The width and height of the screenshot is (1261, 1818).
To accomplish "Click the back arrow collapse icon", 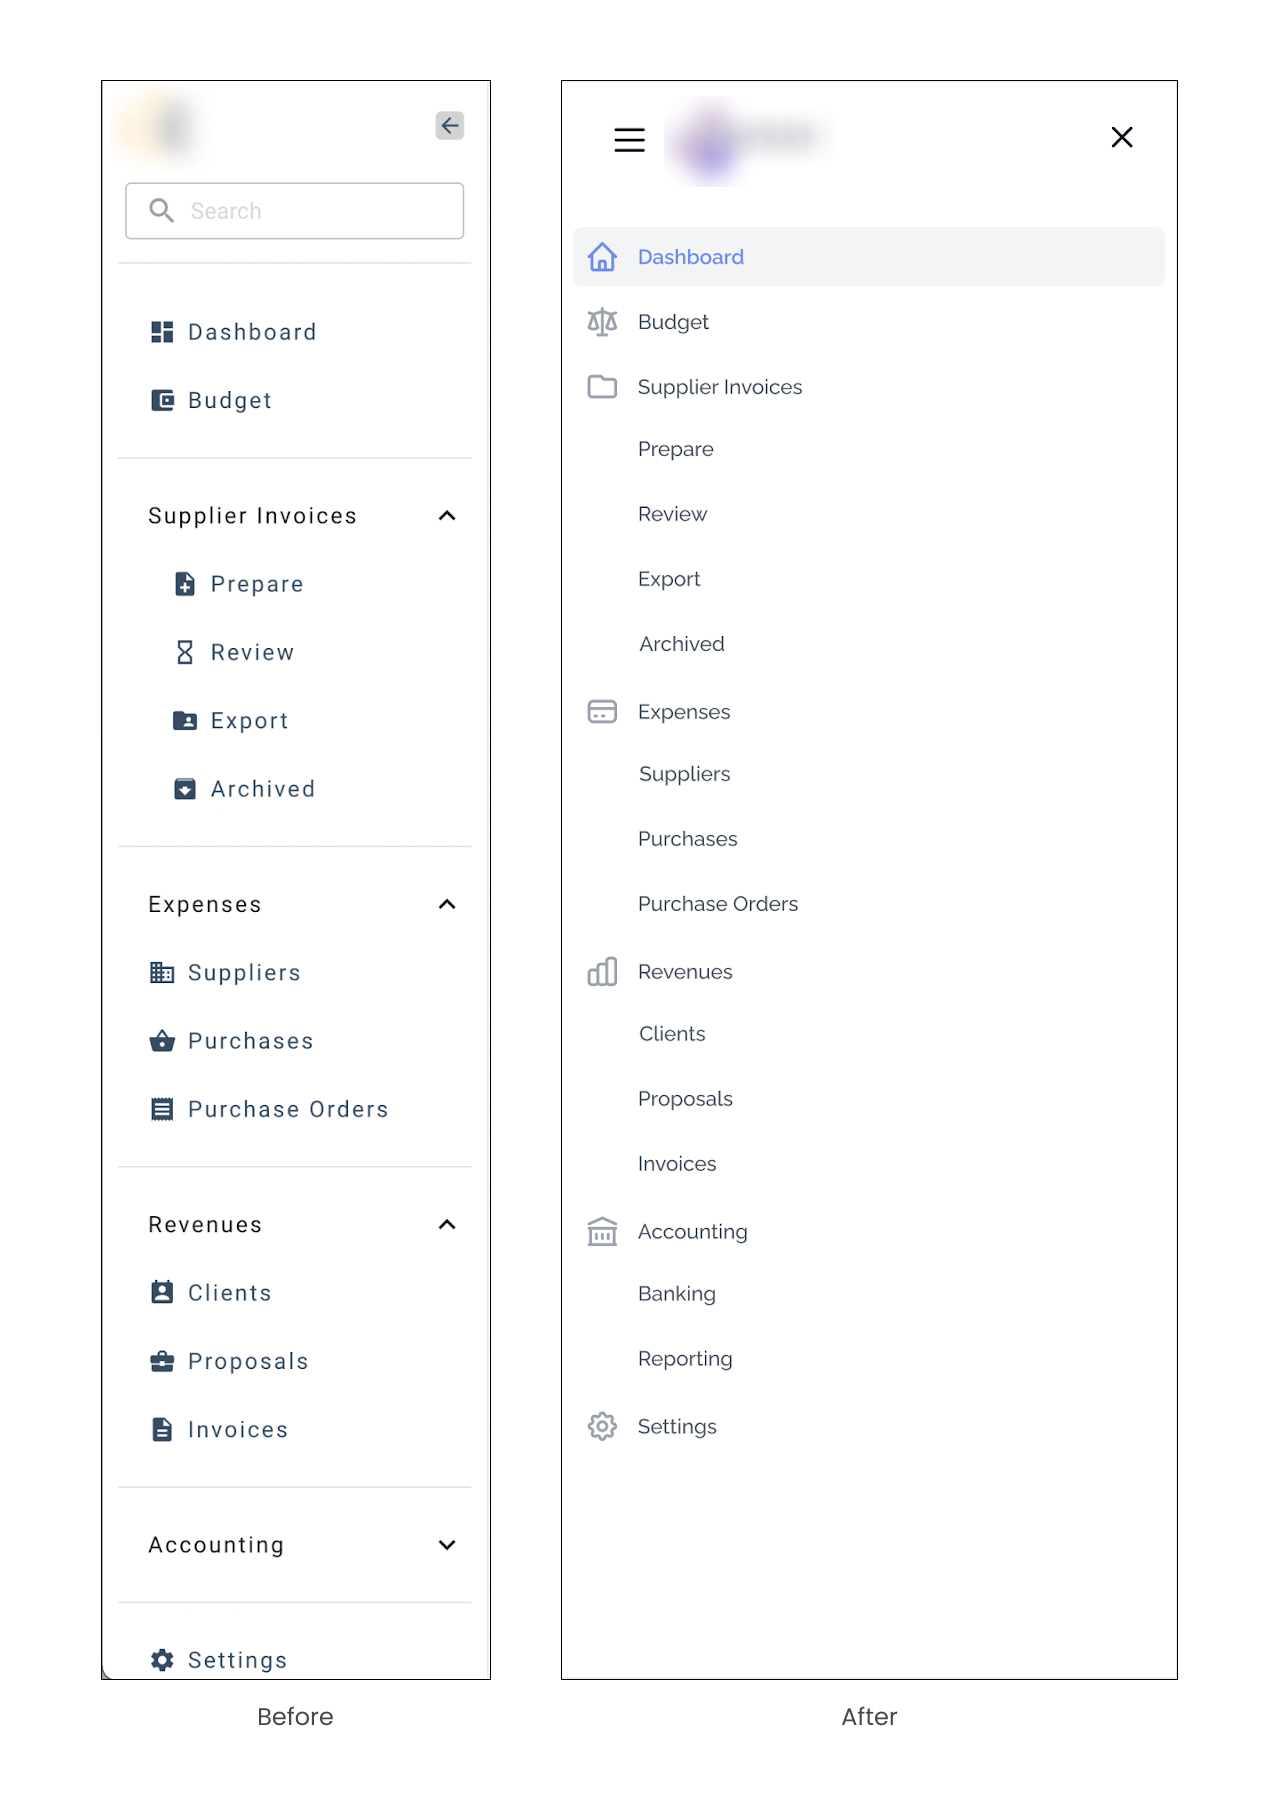I will (x=449, y=126).
